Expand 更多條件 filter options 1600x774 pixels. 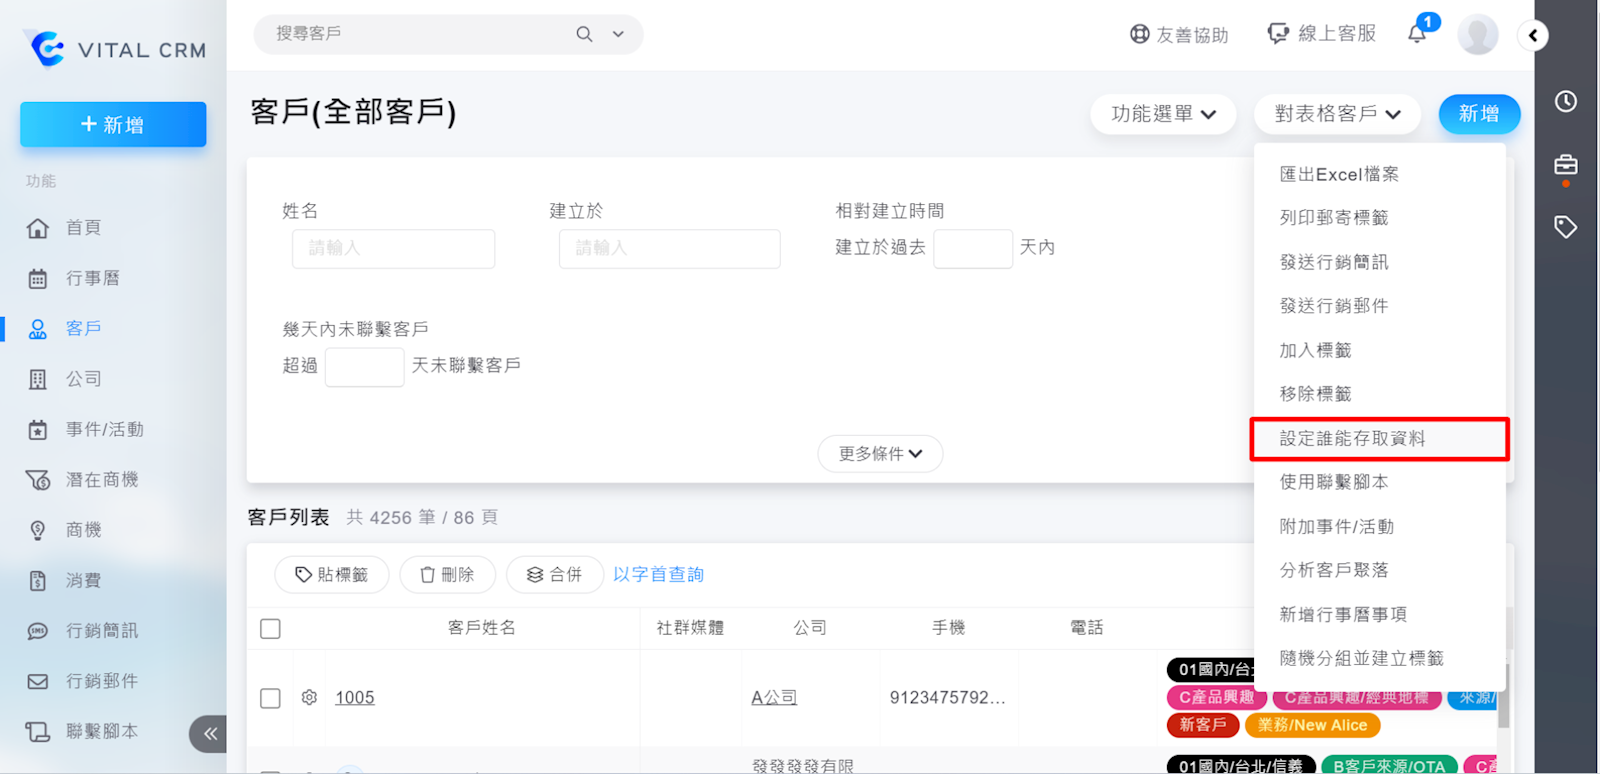pyautogui.click(x=880, y=454)
